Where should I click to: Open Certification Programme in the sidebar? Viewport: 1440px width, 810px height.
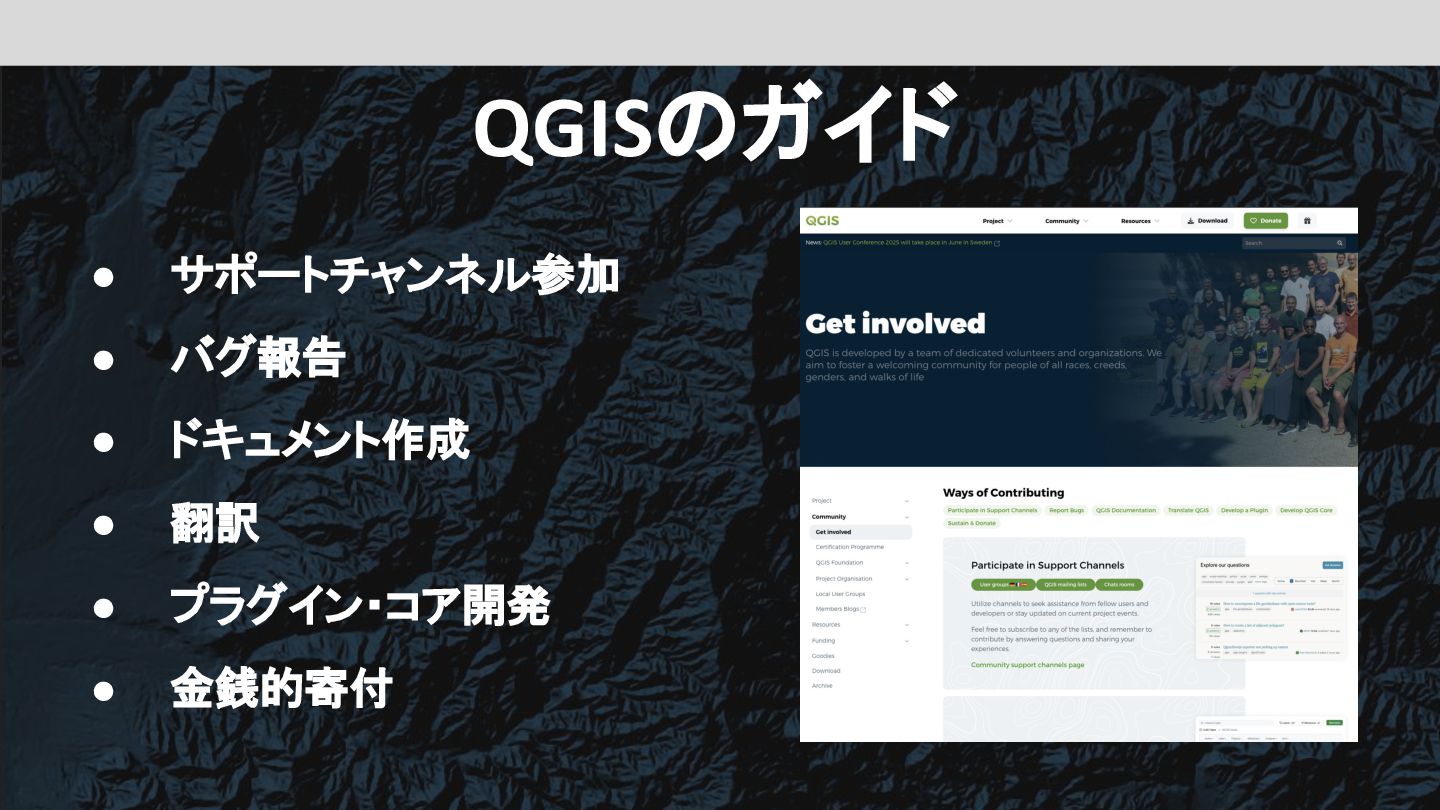tap(850, 547)
